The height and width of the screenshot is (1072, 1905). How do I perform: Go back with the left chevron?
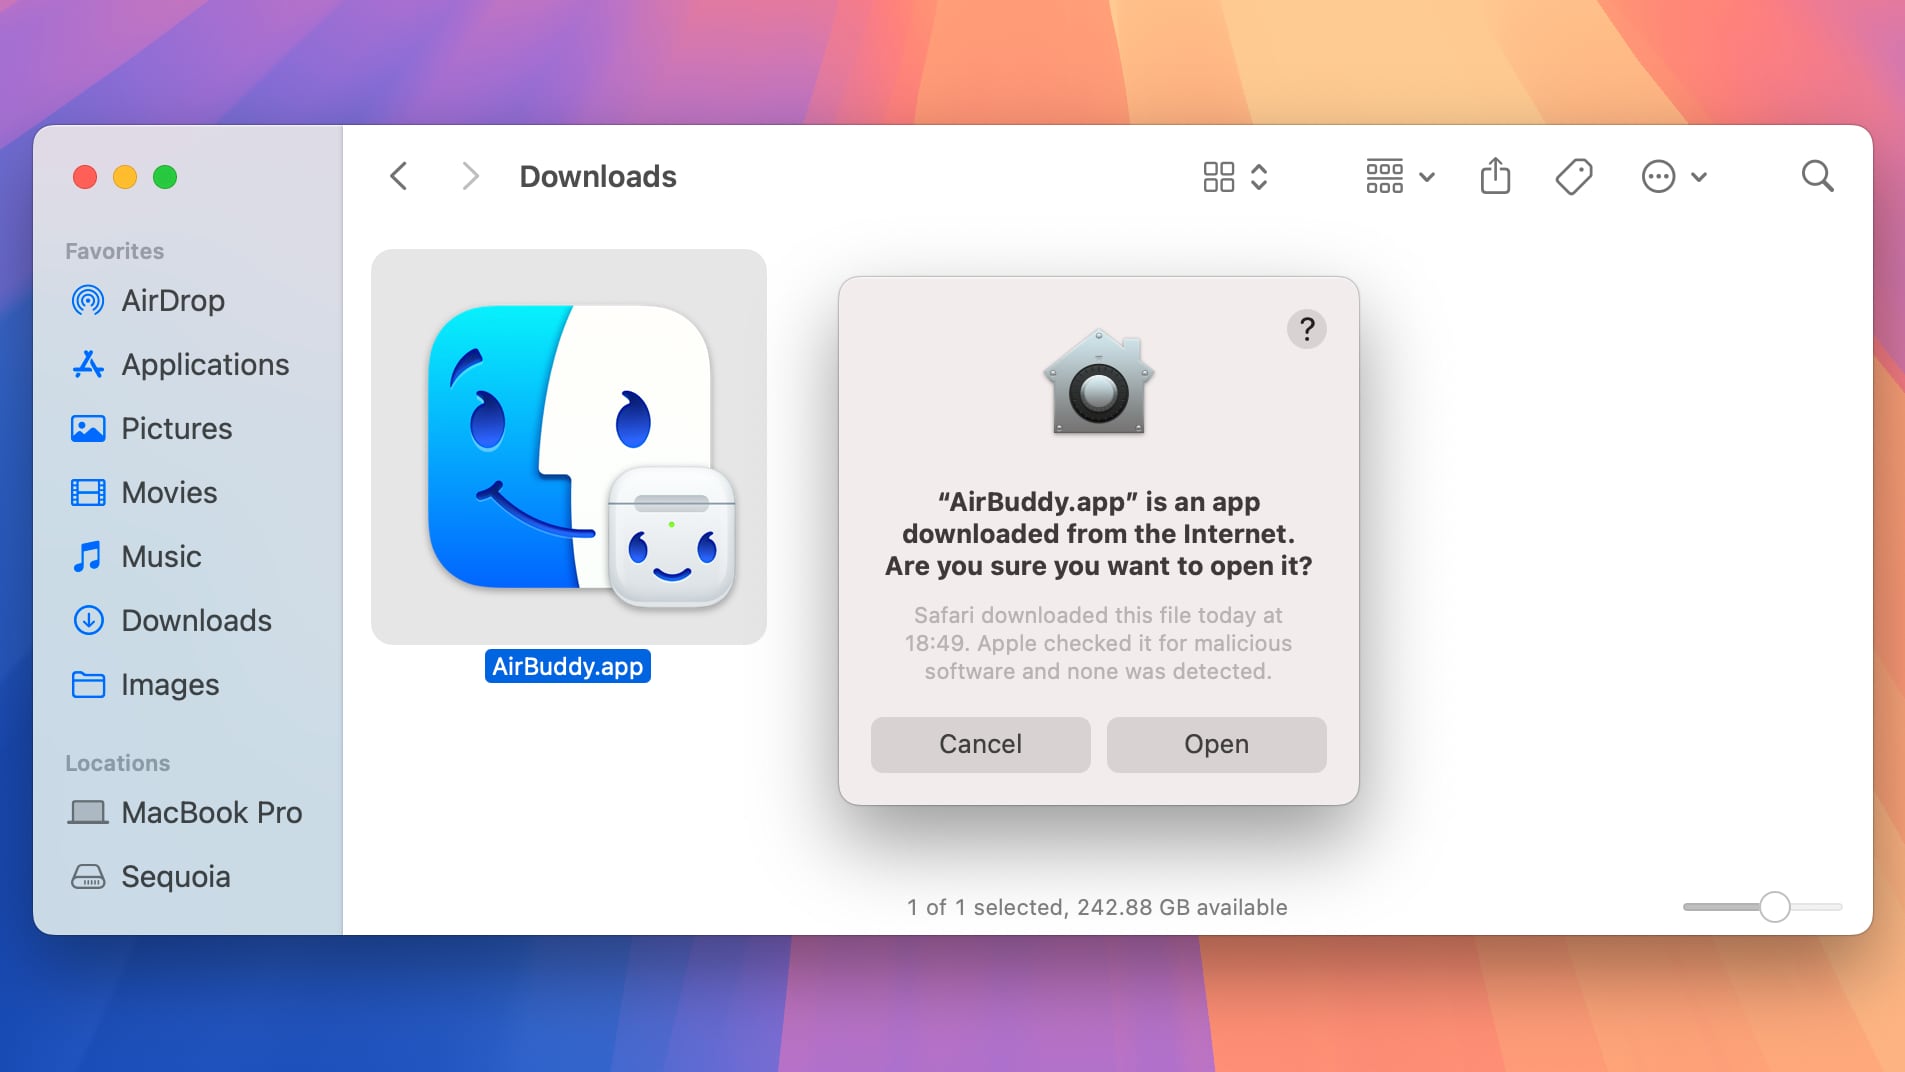pyautogui.click(x=399, y=176)
